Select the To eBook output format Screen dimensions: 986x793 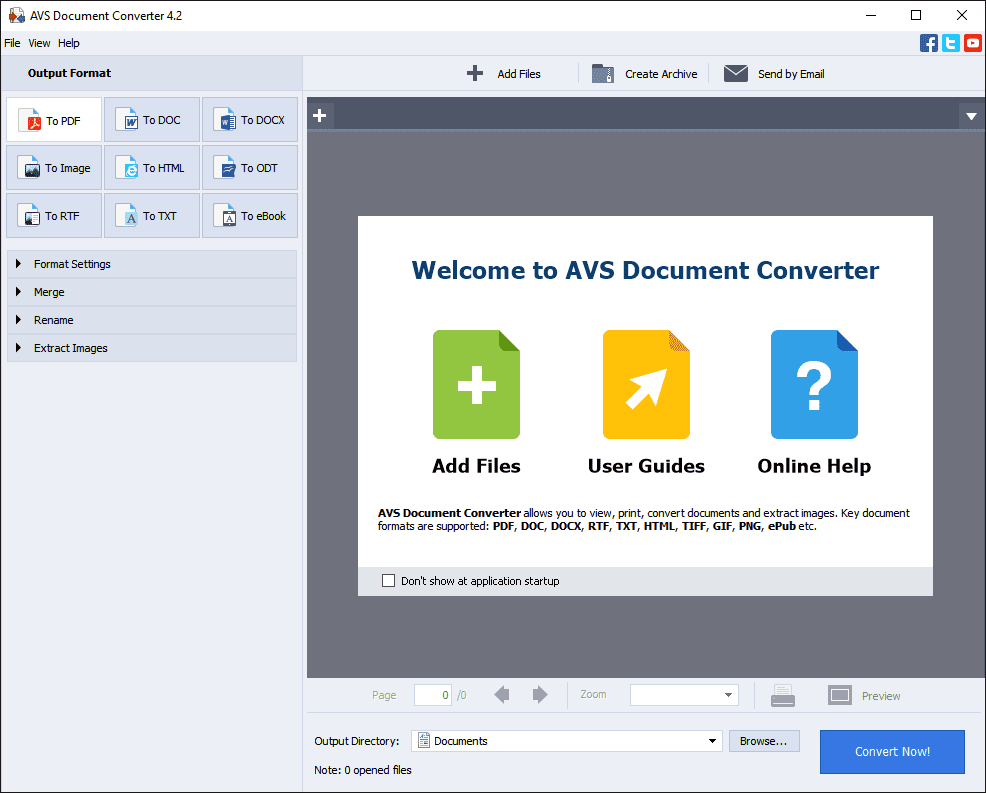pos(250,216)
